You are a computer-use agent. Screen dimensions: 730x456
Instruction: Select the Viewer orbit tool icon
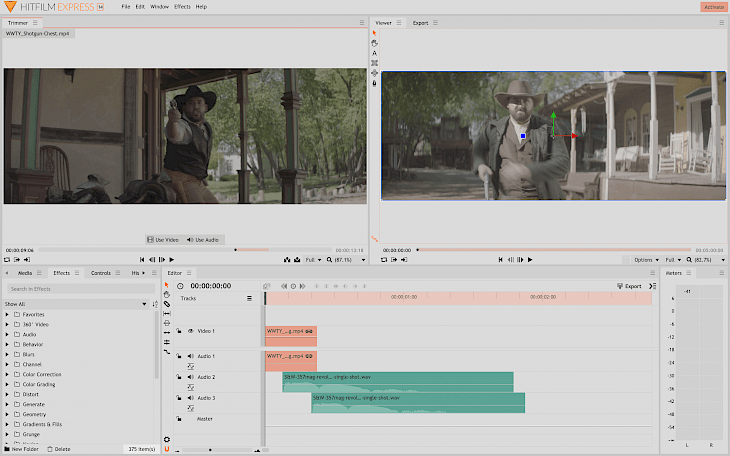(374, 73)
